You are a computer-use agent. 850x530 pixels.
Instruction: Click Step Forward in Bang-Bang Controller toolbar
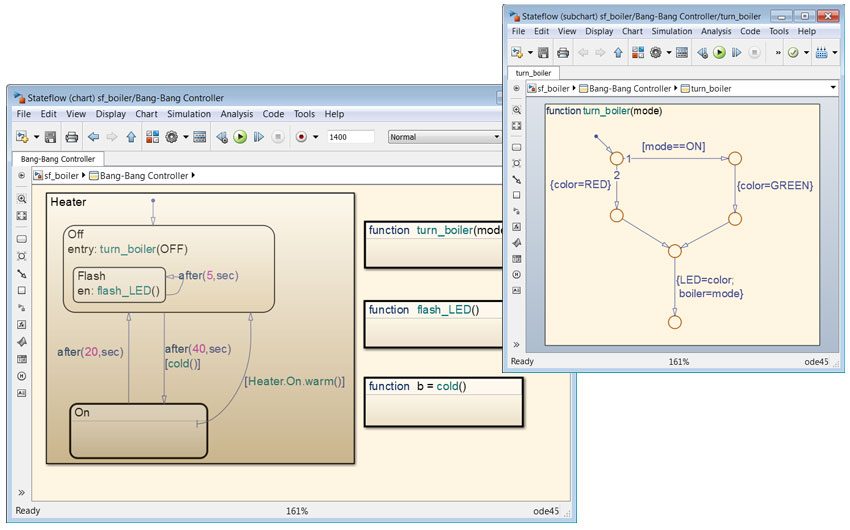(x=258, y=137)
